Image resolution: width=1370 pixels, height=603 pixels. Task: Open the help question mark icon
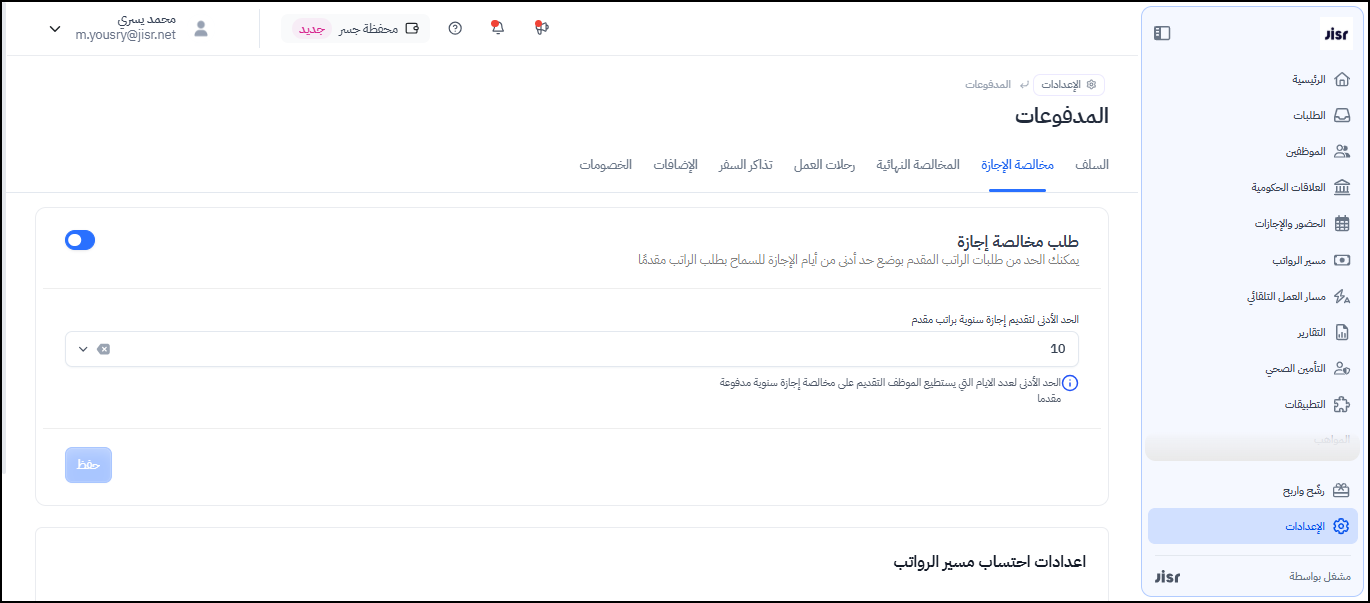click(455, 28)
